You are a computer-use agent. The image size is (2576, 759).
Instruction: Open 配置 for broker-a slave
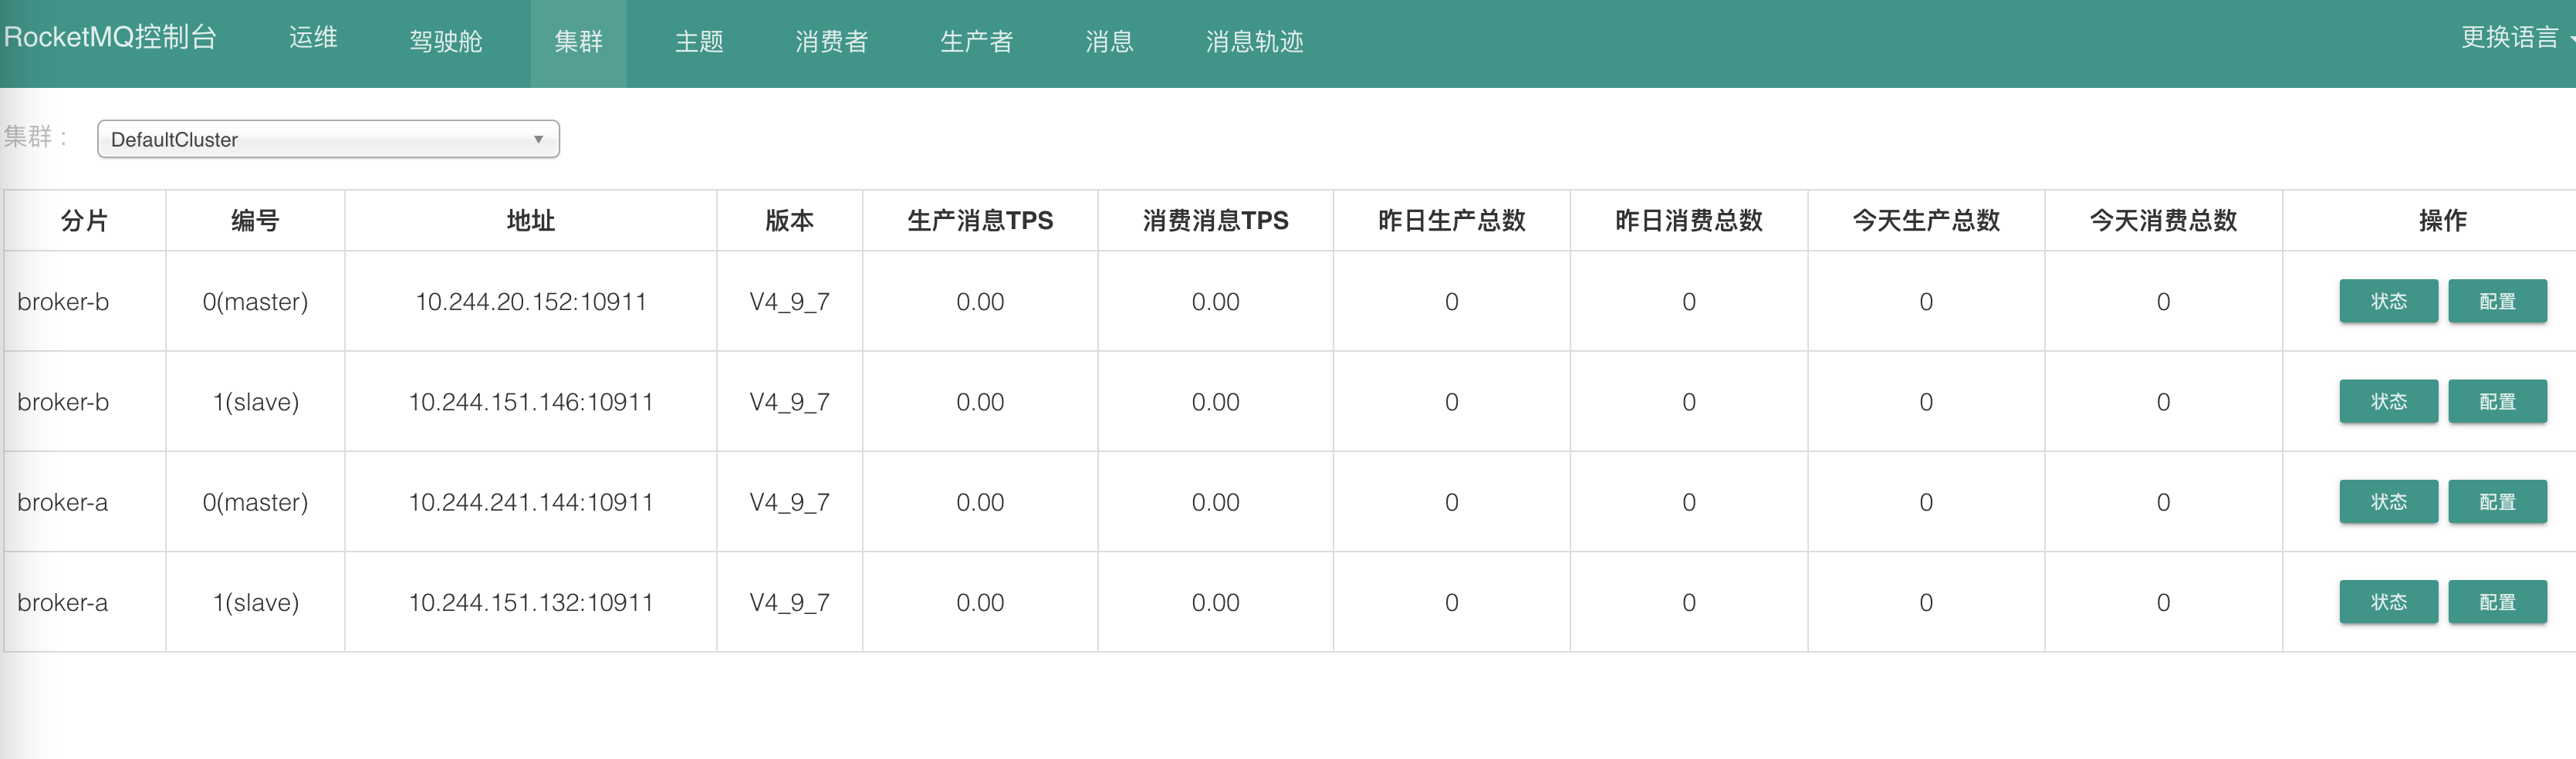(2497, 602)
